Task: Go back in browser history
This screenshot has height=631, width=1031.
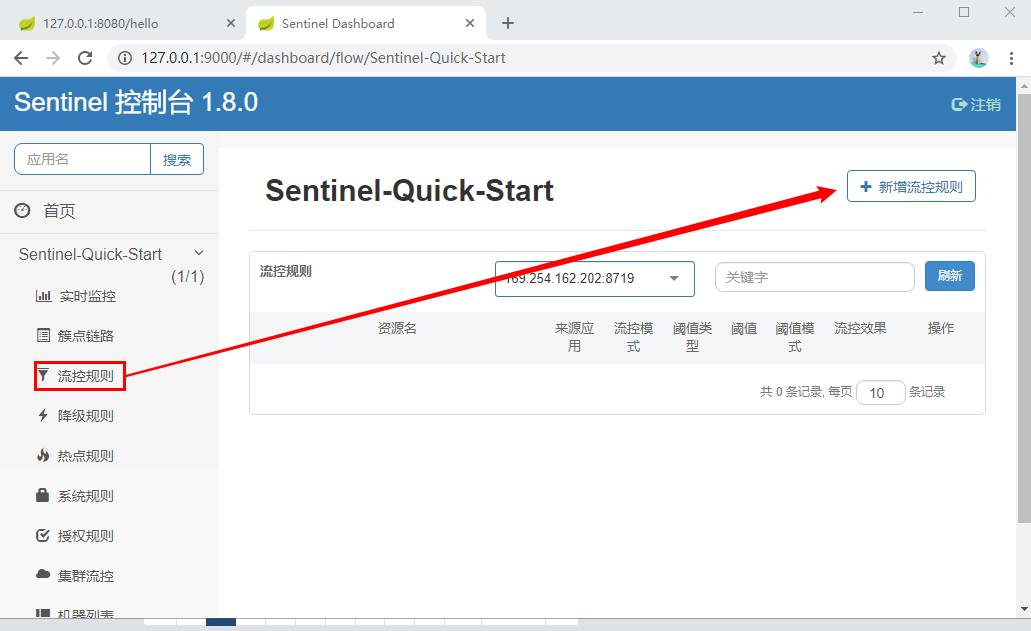Action: 21,58
